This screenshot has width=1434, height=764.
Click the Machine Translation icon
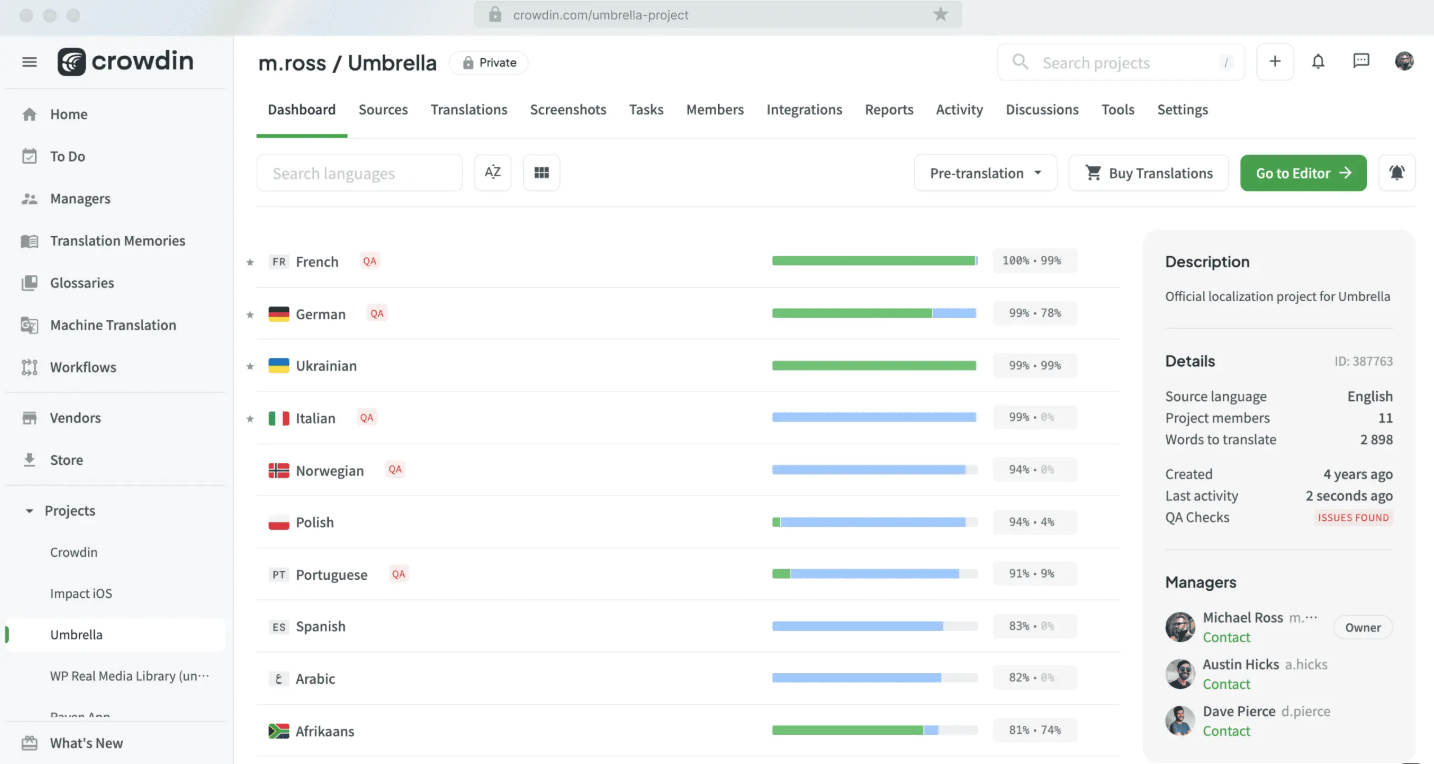(30, 325)
